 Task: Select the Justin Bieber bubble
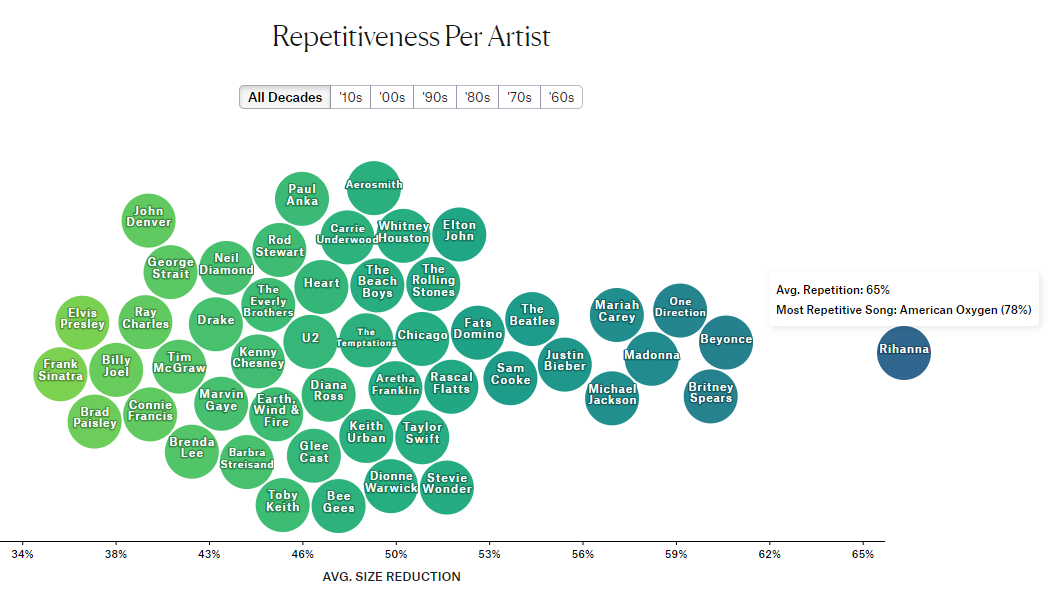tap(565, 361)
